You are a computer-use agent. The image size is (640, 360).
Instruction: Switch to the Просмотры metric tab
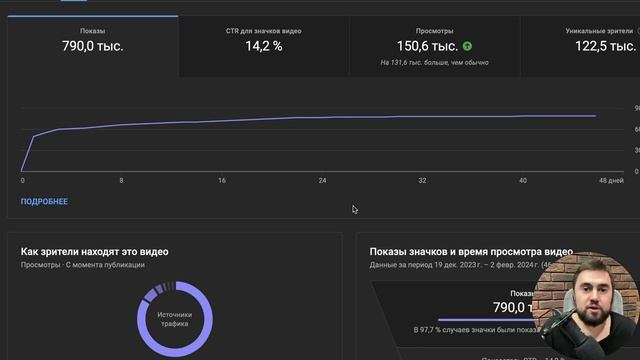tap(434, 46)
